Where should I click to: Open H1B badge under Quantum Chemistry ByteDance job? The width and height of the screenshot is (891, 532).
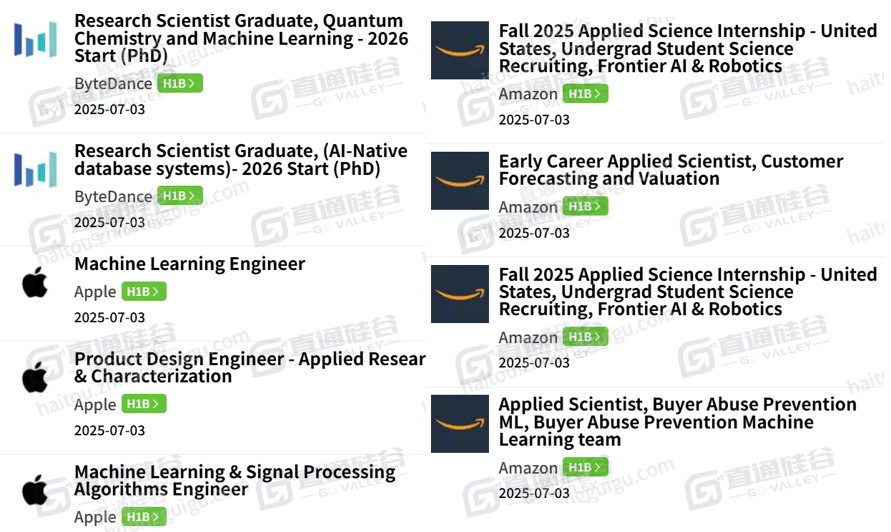click(x=180, y=84)
